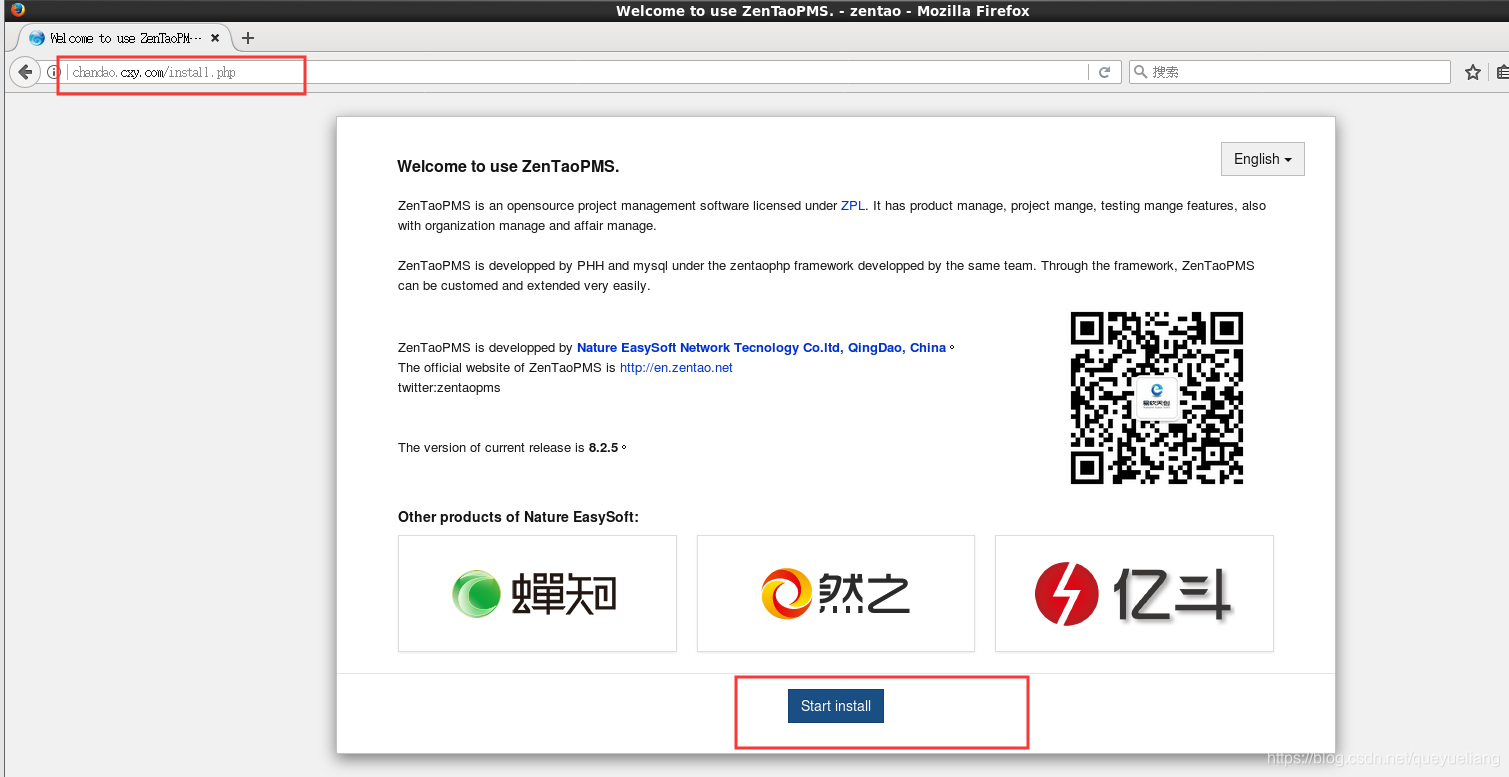Close the ZenTaoPMS browser tab
Image resolution: width=1509 pixels, height=777 pixels.
[x=215, y=38]
